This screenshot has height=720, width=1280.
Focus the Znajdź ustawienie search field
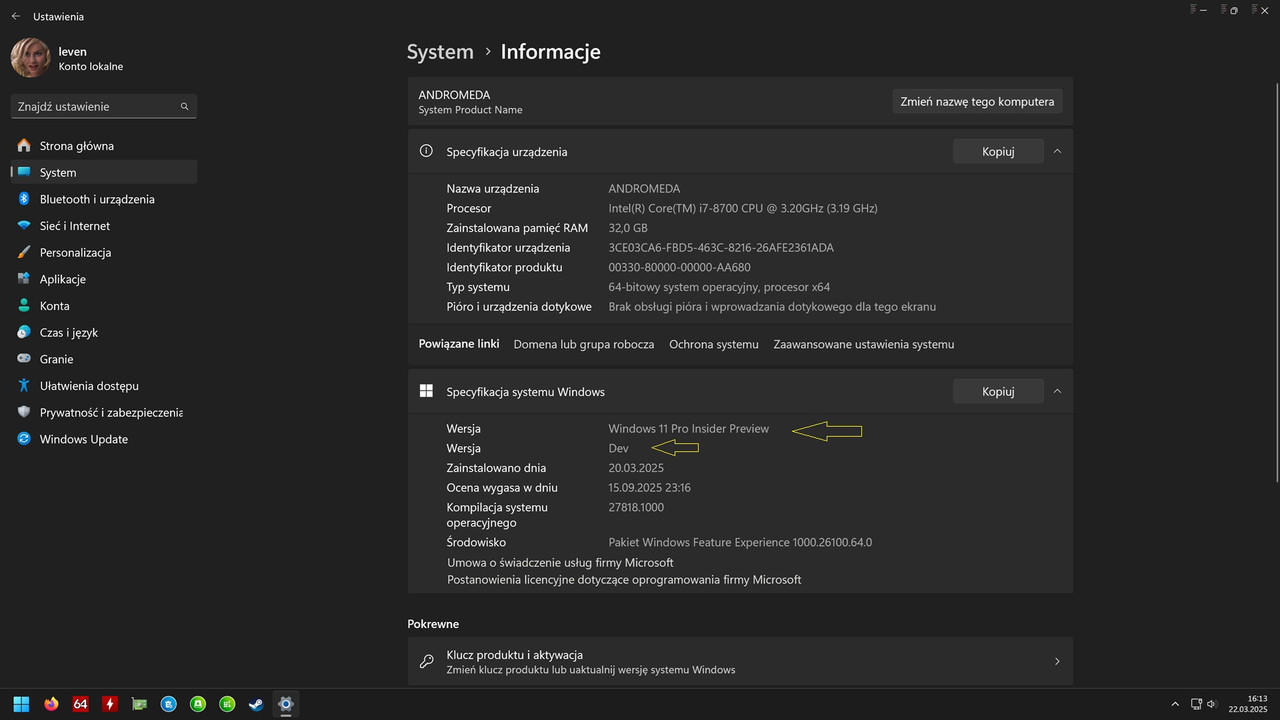pyautogui.click(x=104, y=106)
